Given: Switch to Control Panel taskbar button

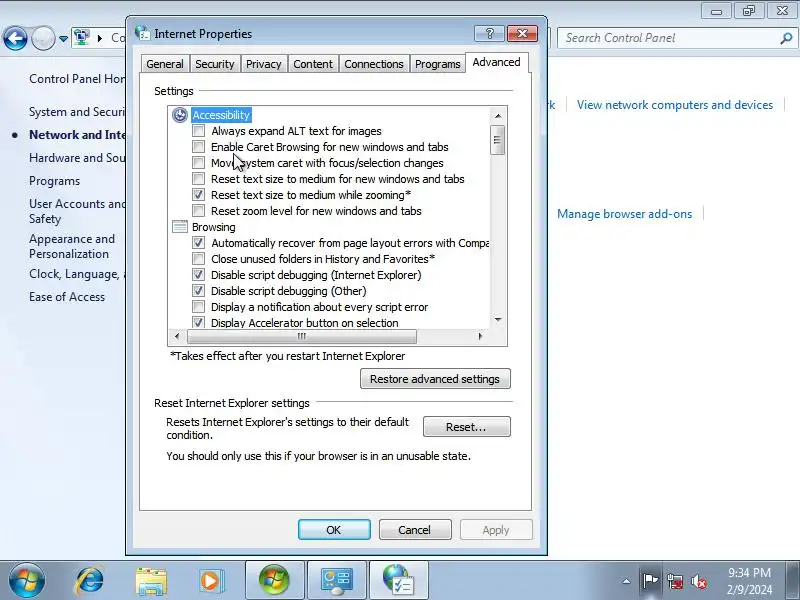Looking at the screenshot, I should 336,580.
